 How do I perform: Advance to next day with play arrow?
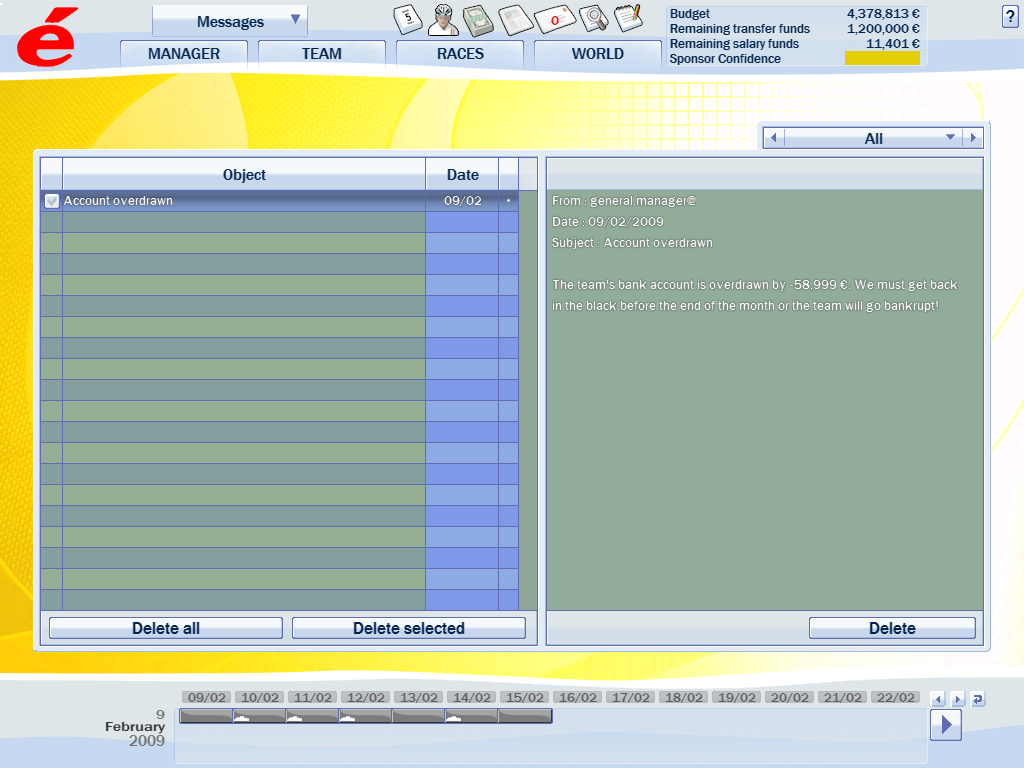tap(945, 724)
